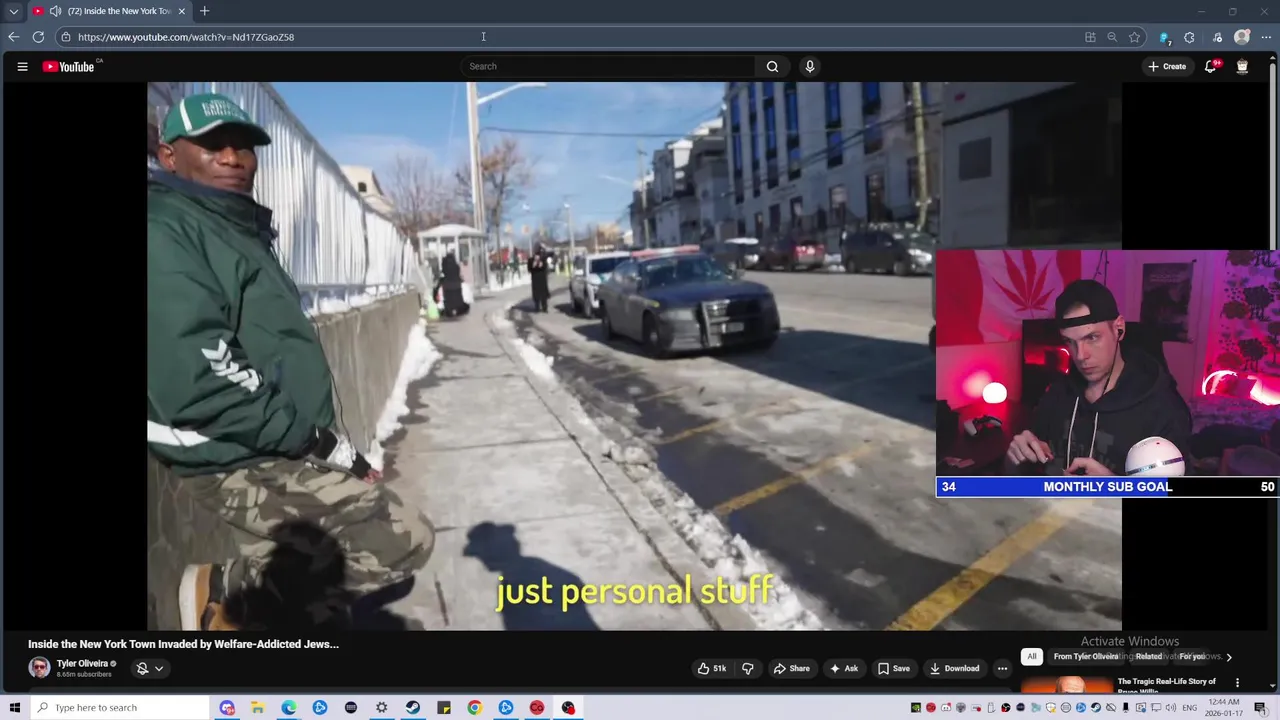Open the YouTube account avatar menu
The height and width of the screenshot is (720, 1280).
pyautogui.click(x=1242, y=67)
